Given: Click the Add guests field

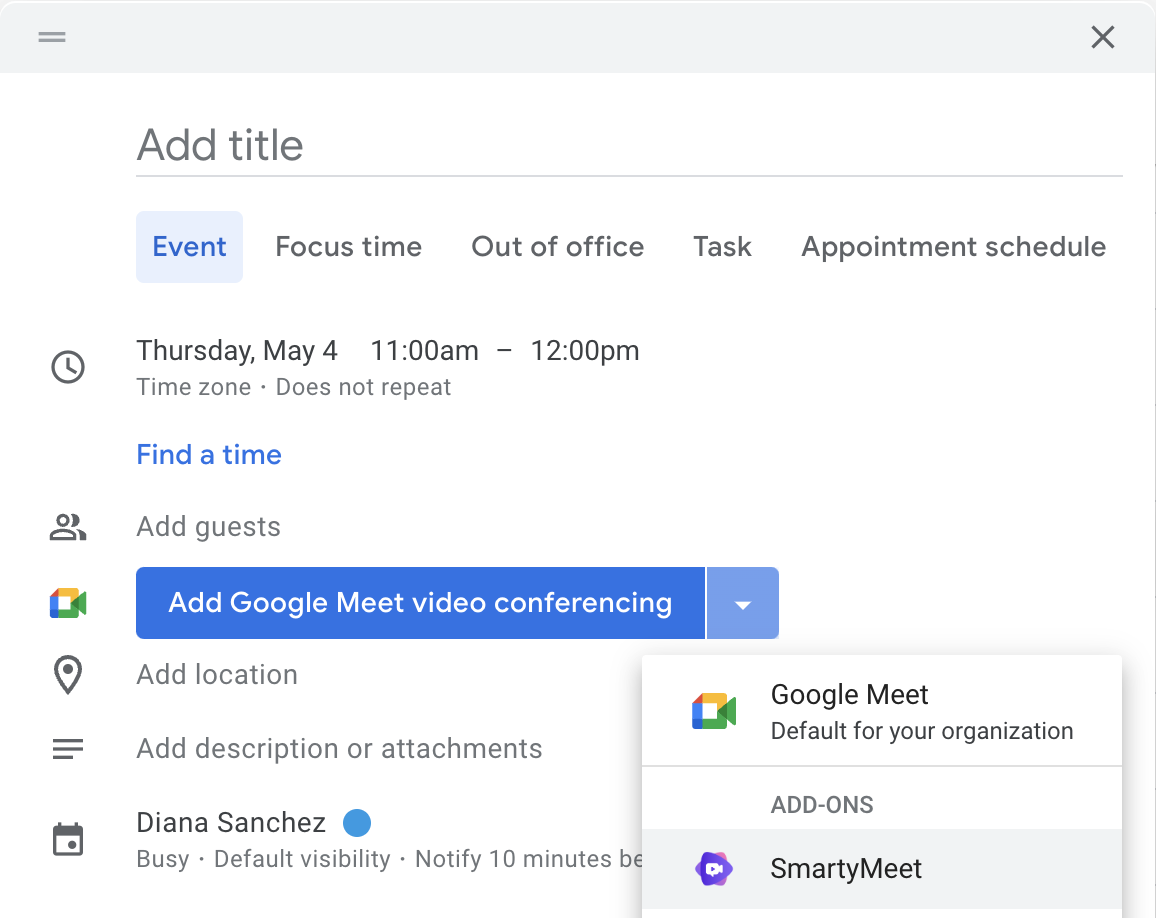Looking at the screenshot, I should [209, 527].
